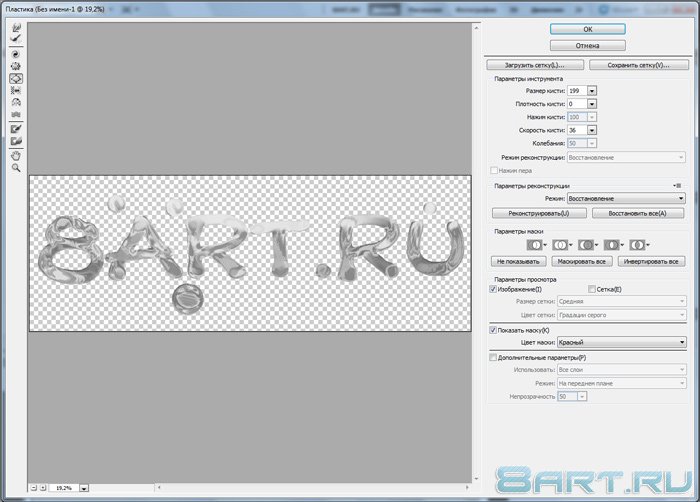This screenshot has height=502, width=700.
Task: Click the Invert Selection mask icon
Action: point(639,245)
